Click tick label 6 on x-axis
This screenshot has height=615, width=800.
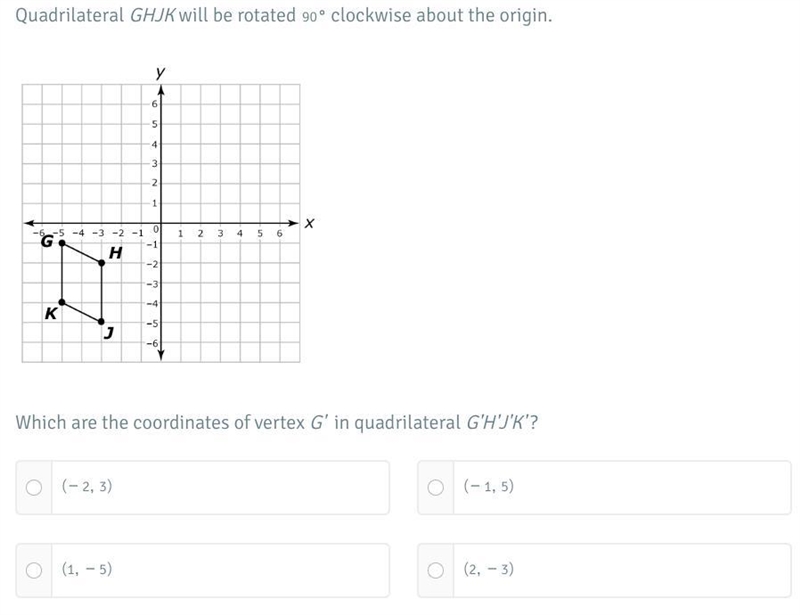point(280,233)
